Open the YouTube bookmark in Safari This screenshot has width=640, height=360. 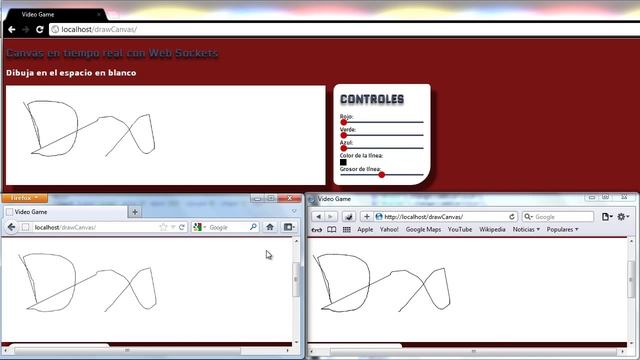coord(460,230)
